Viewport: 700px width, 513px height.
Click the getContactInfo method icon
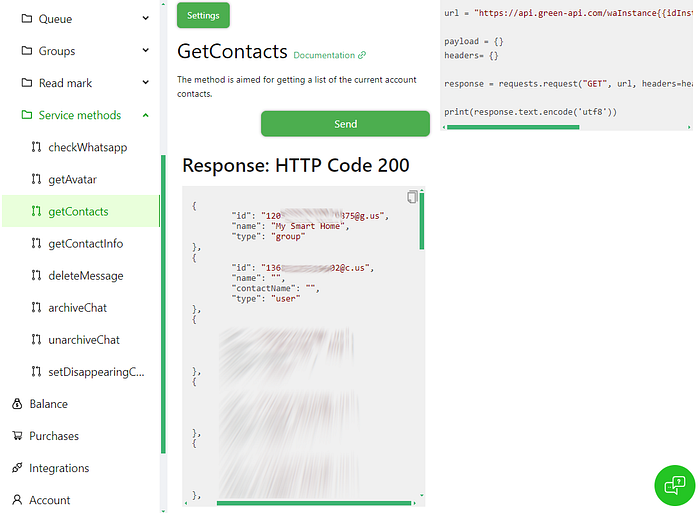[36, 243]
